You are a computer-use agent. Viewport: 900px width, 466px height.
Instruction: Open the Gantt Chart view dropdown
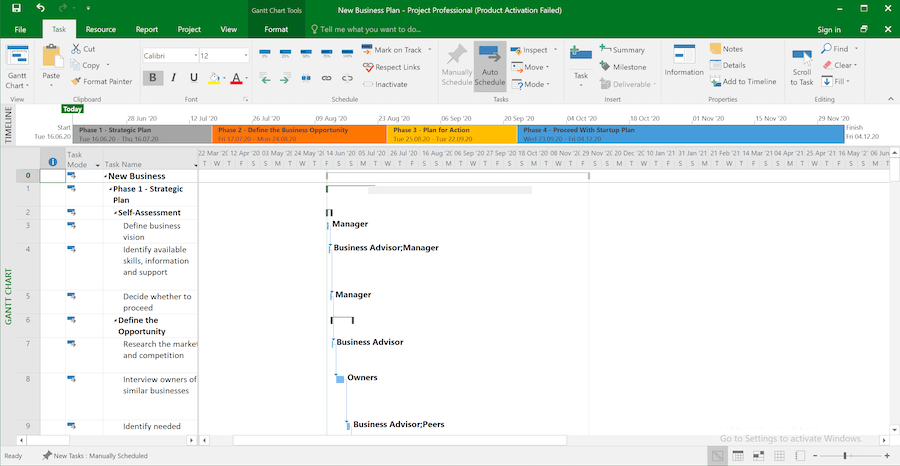pos(17,81)
